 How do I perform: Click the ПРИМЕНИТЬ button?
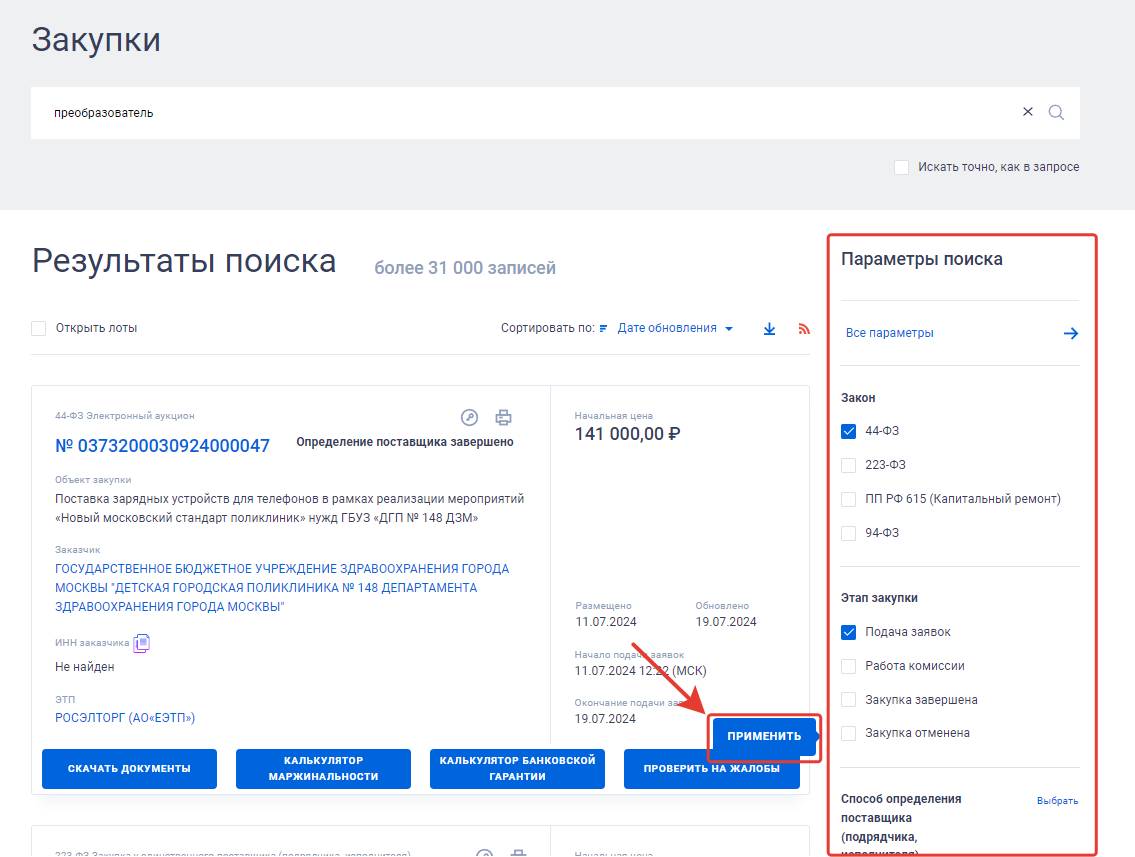click(x=764, y=735)
